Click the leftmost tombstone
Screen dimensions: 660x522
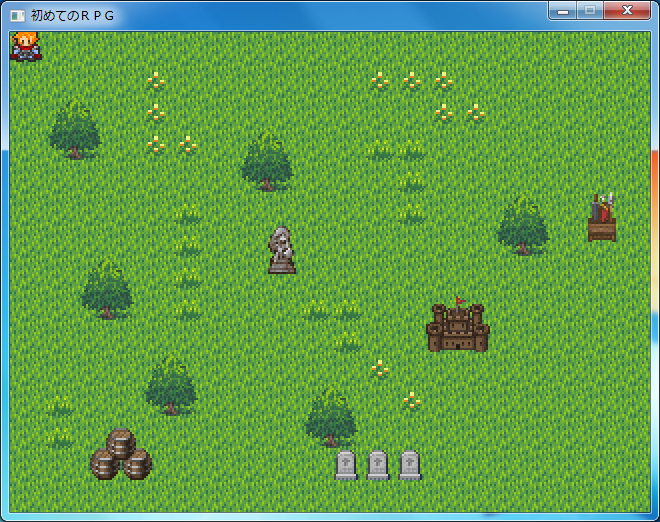pyautogui.click(x=346, y=465)
